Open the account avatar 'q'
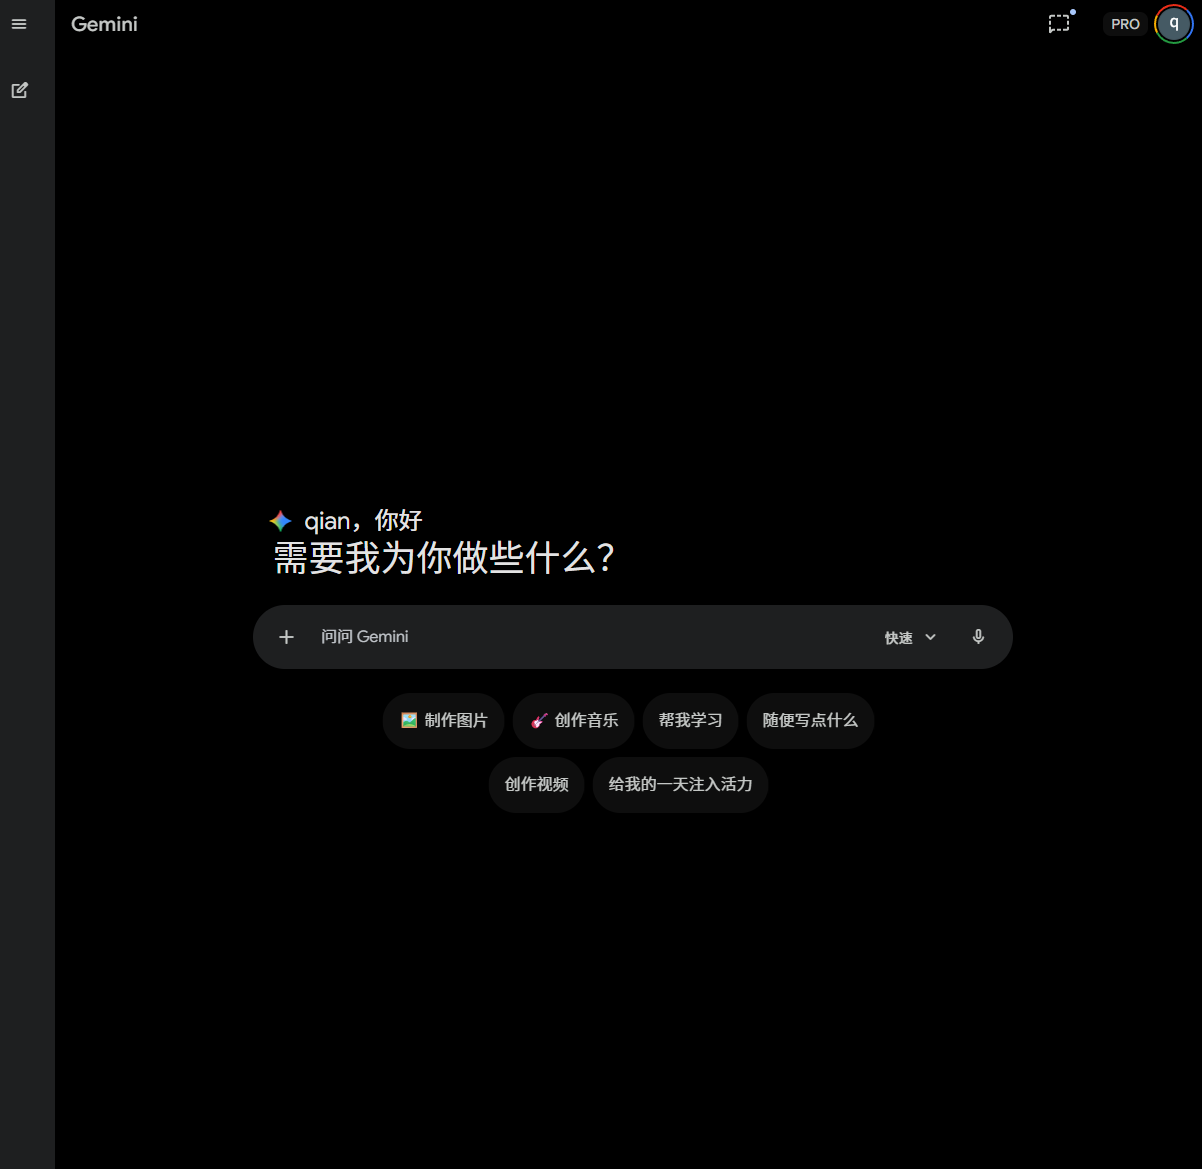1202x1169 pixels. 1174,24
